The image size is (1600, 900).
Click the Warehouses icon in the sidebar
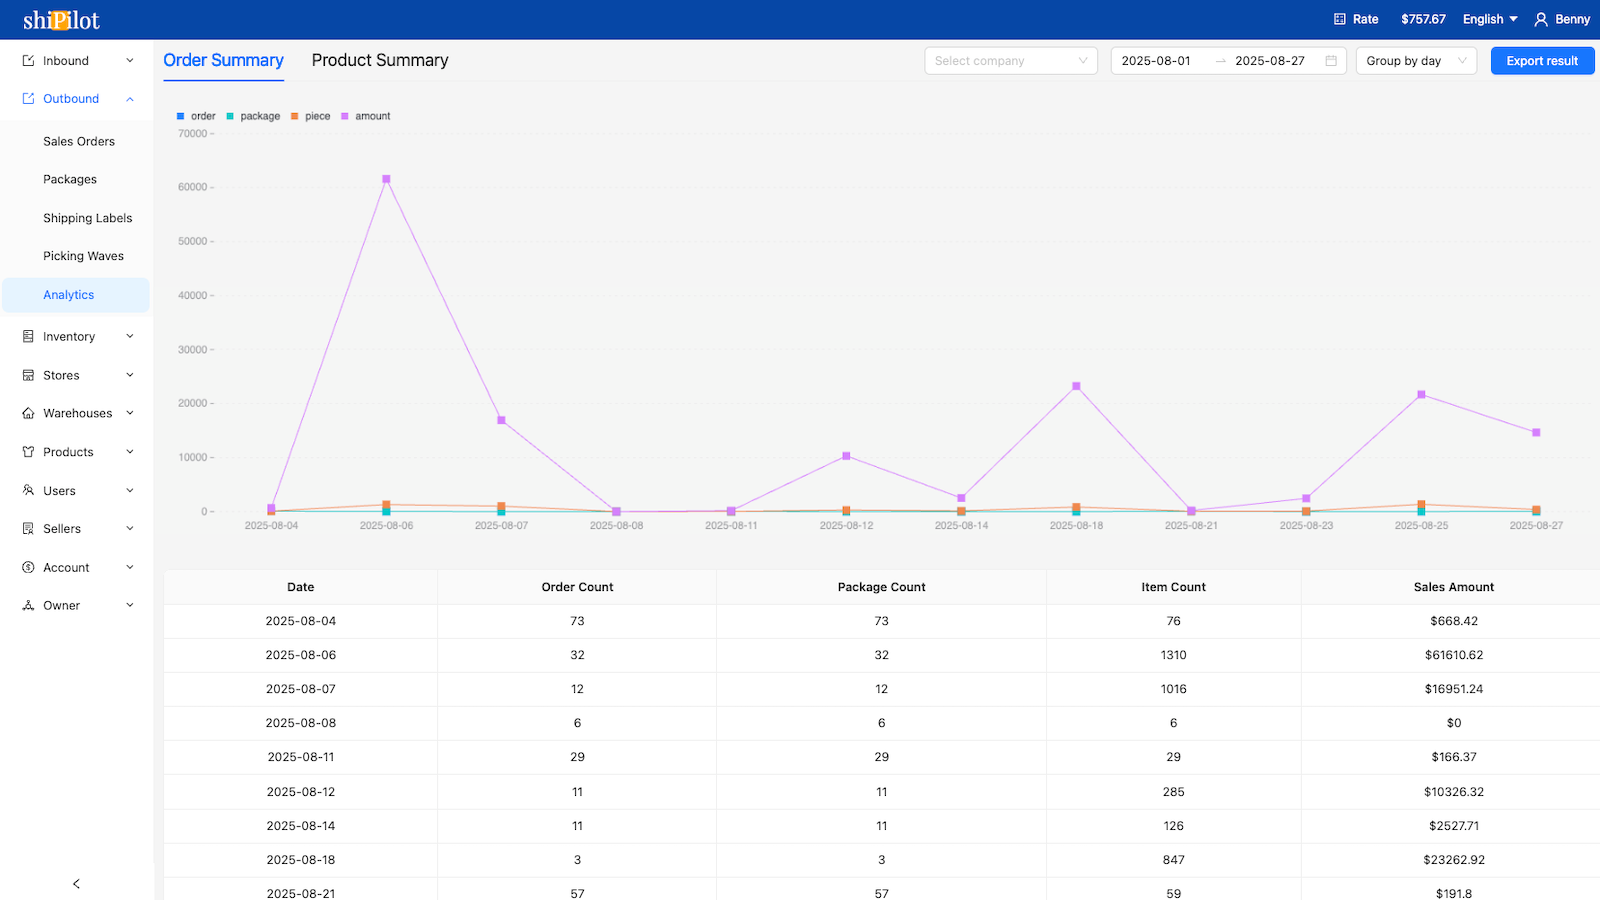(27, 413)
